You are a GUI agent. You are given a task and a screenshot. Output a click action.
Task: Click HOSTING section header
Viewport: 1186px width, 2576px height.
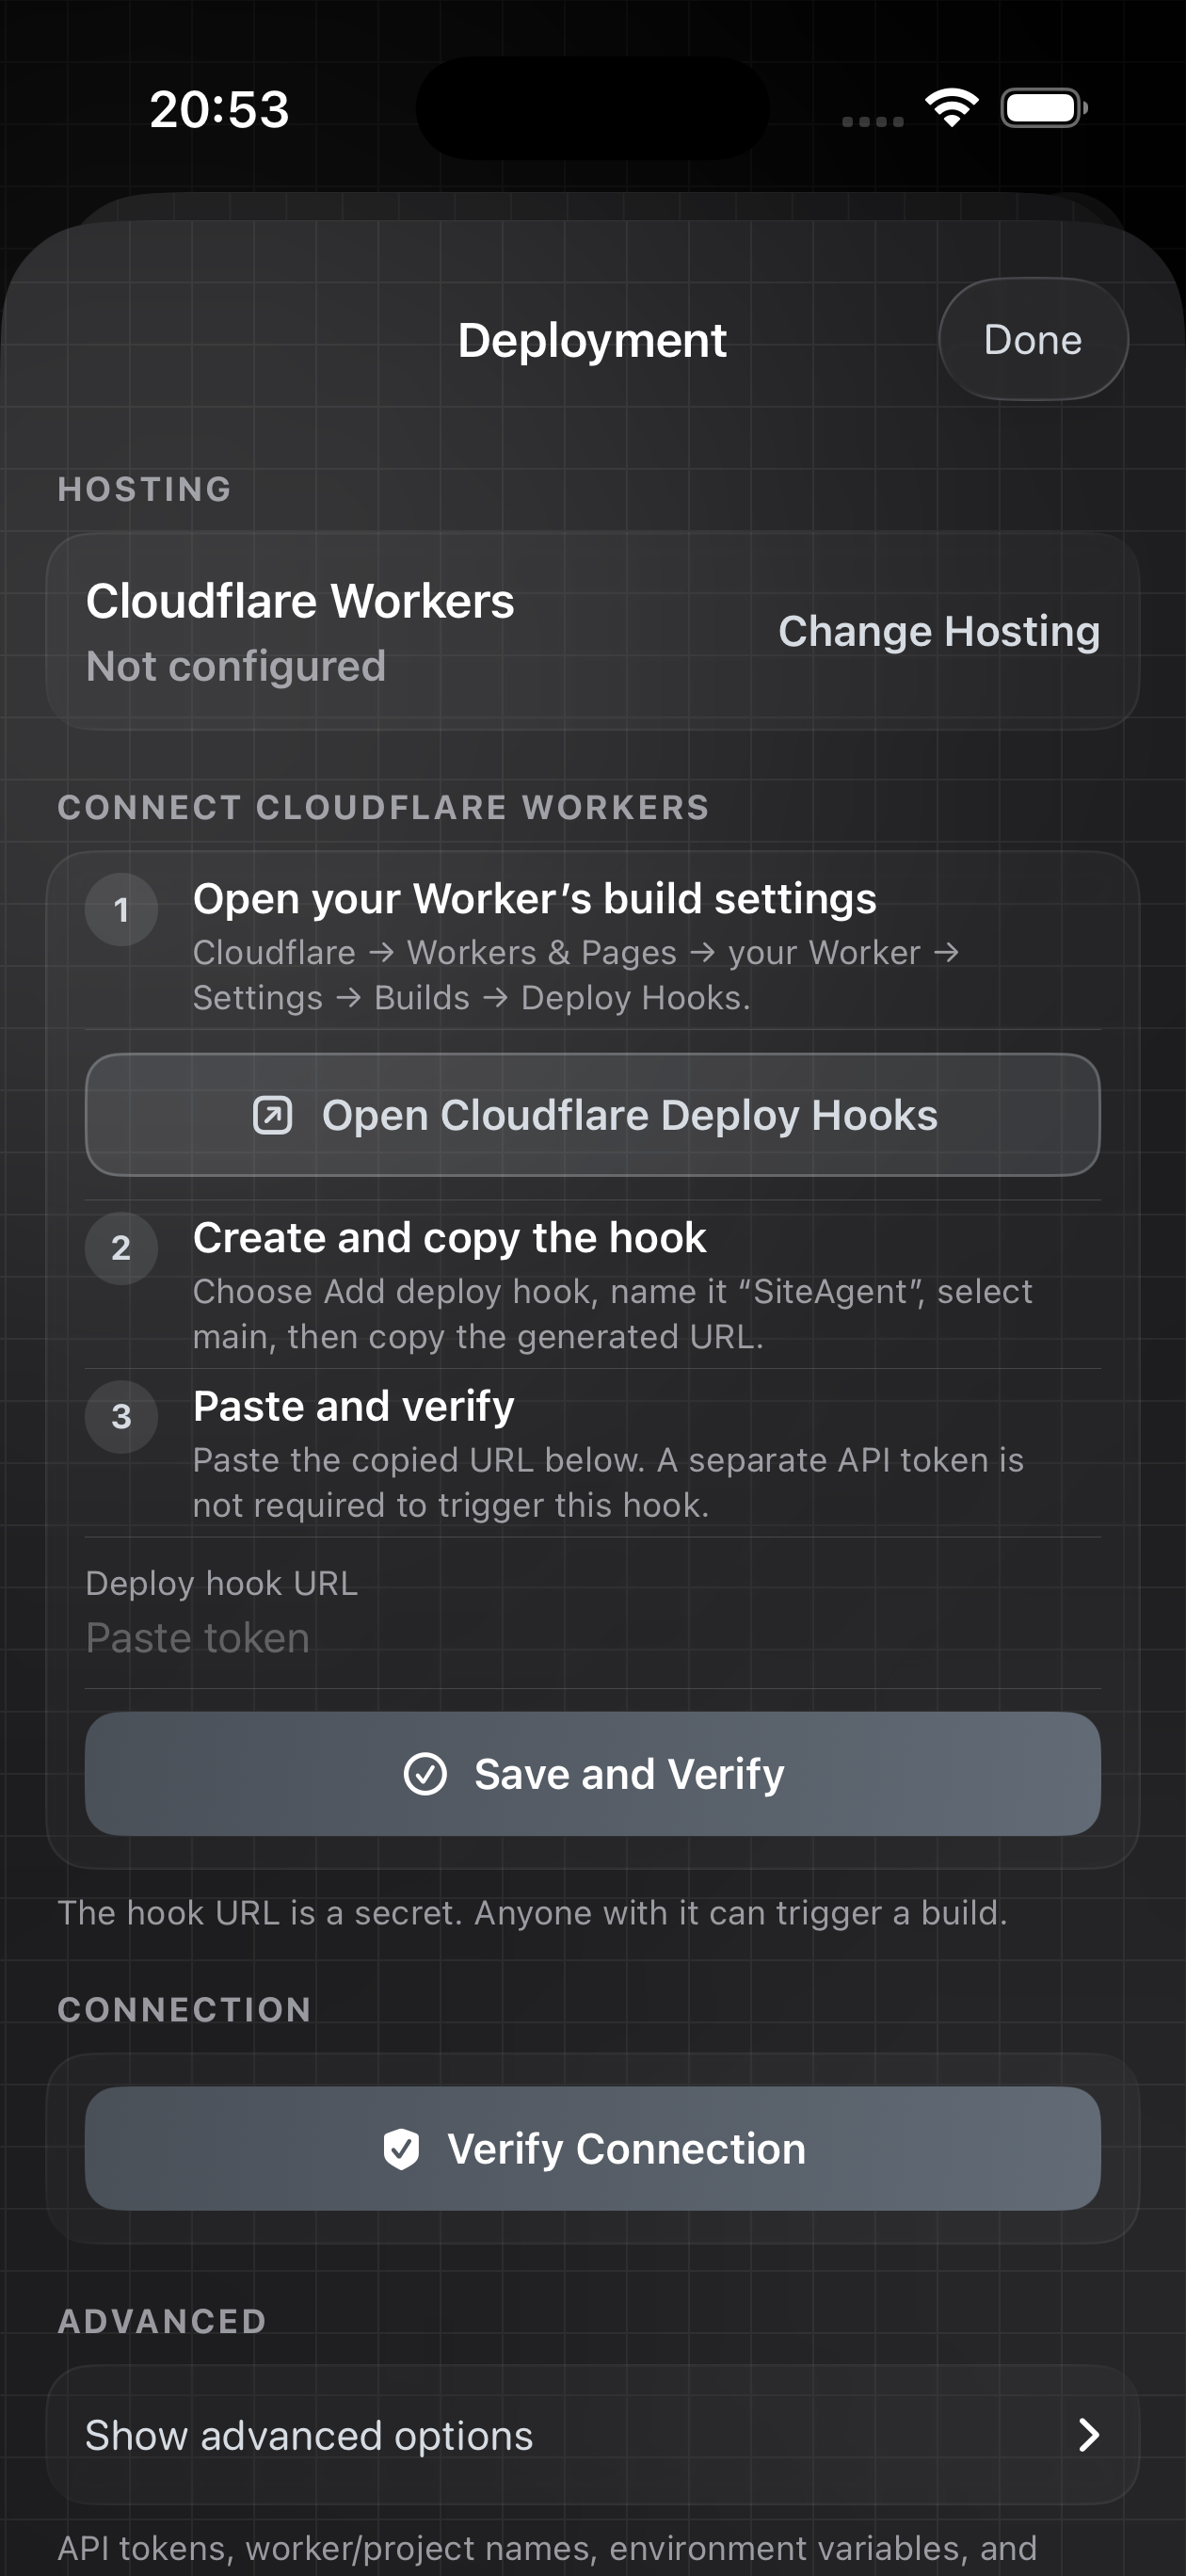(x=145, y=489)
